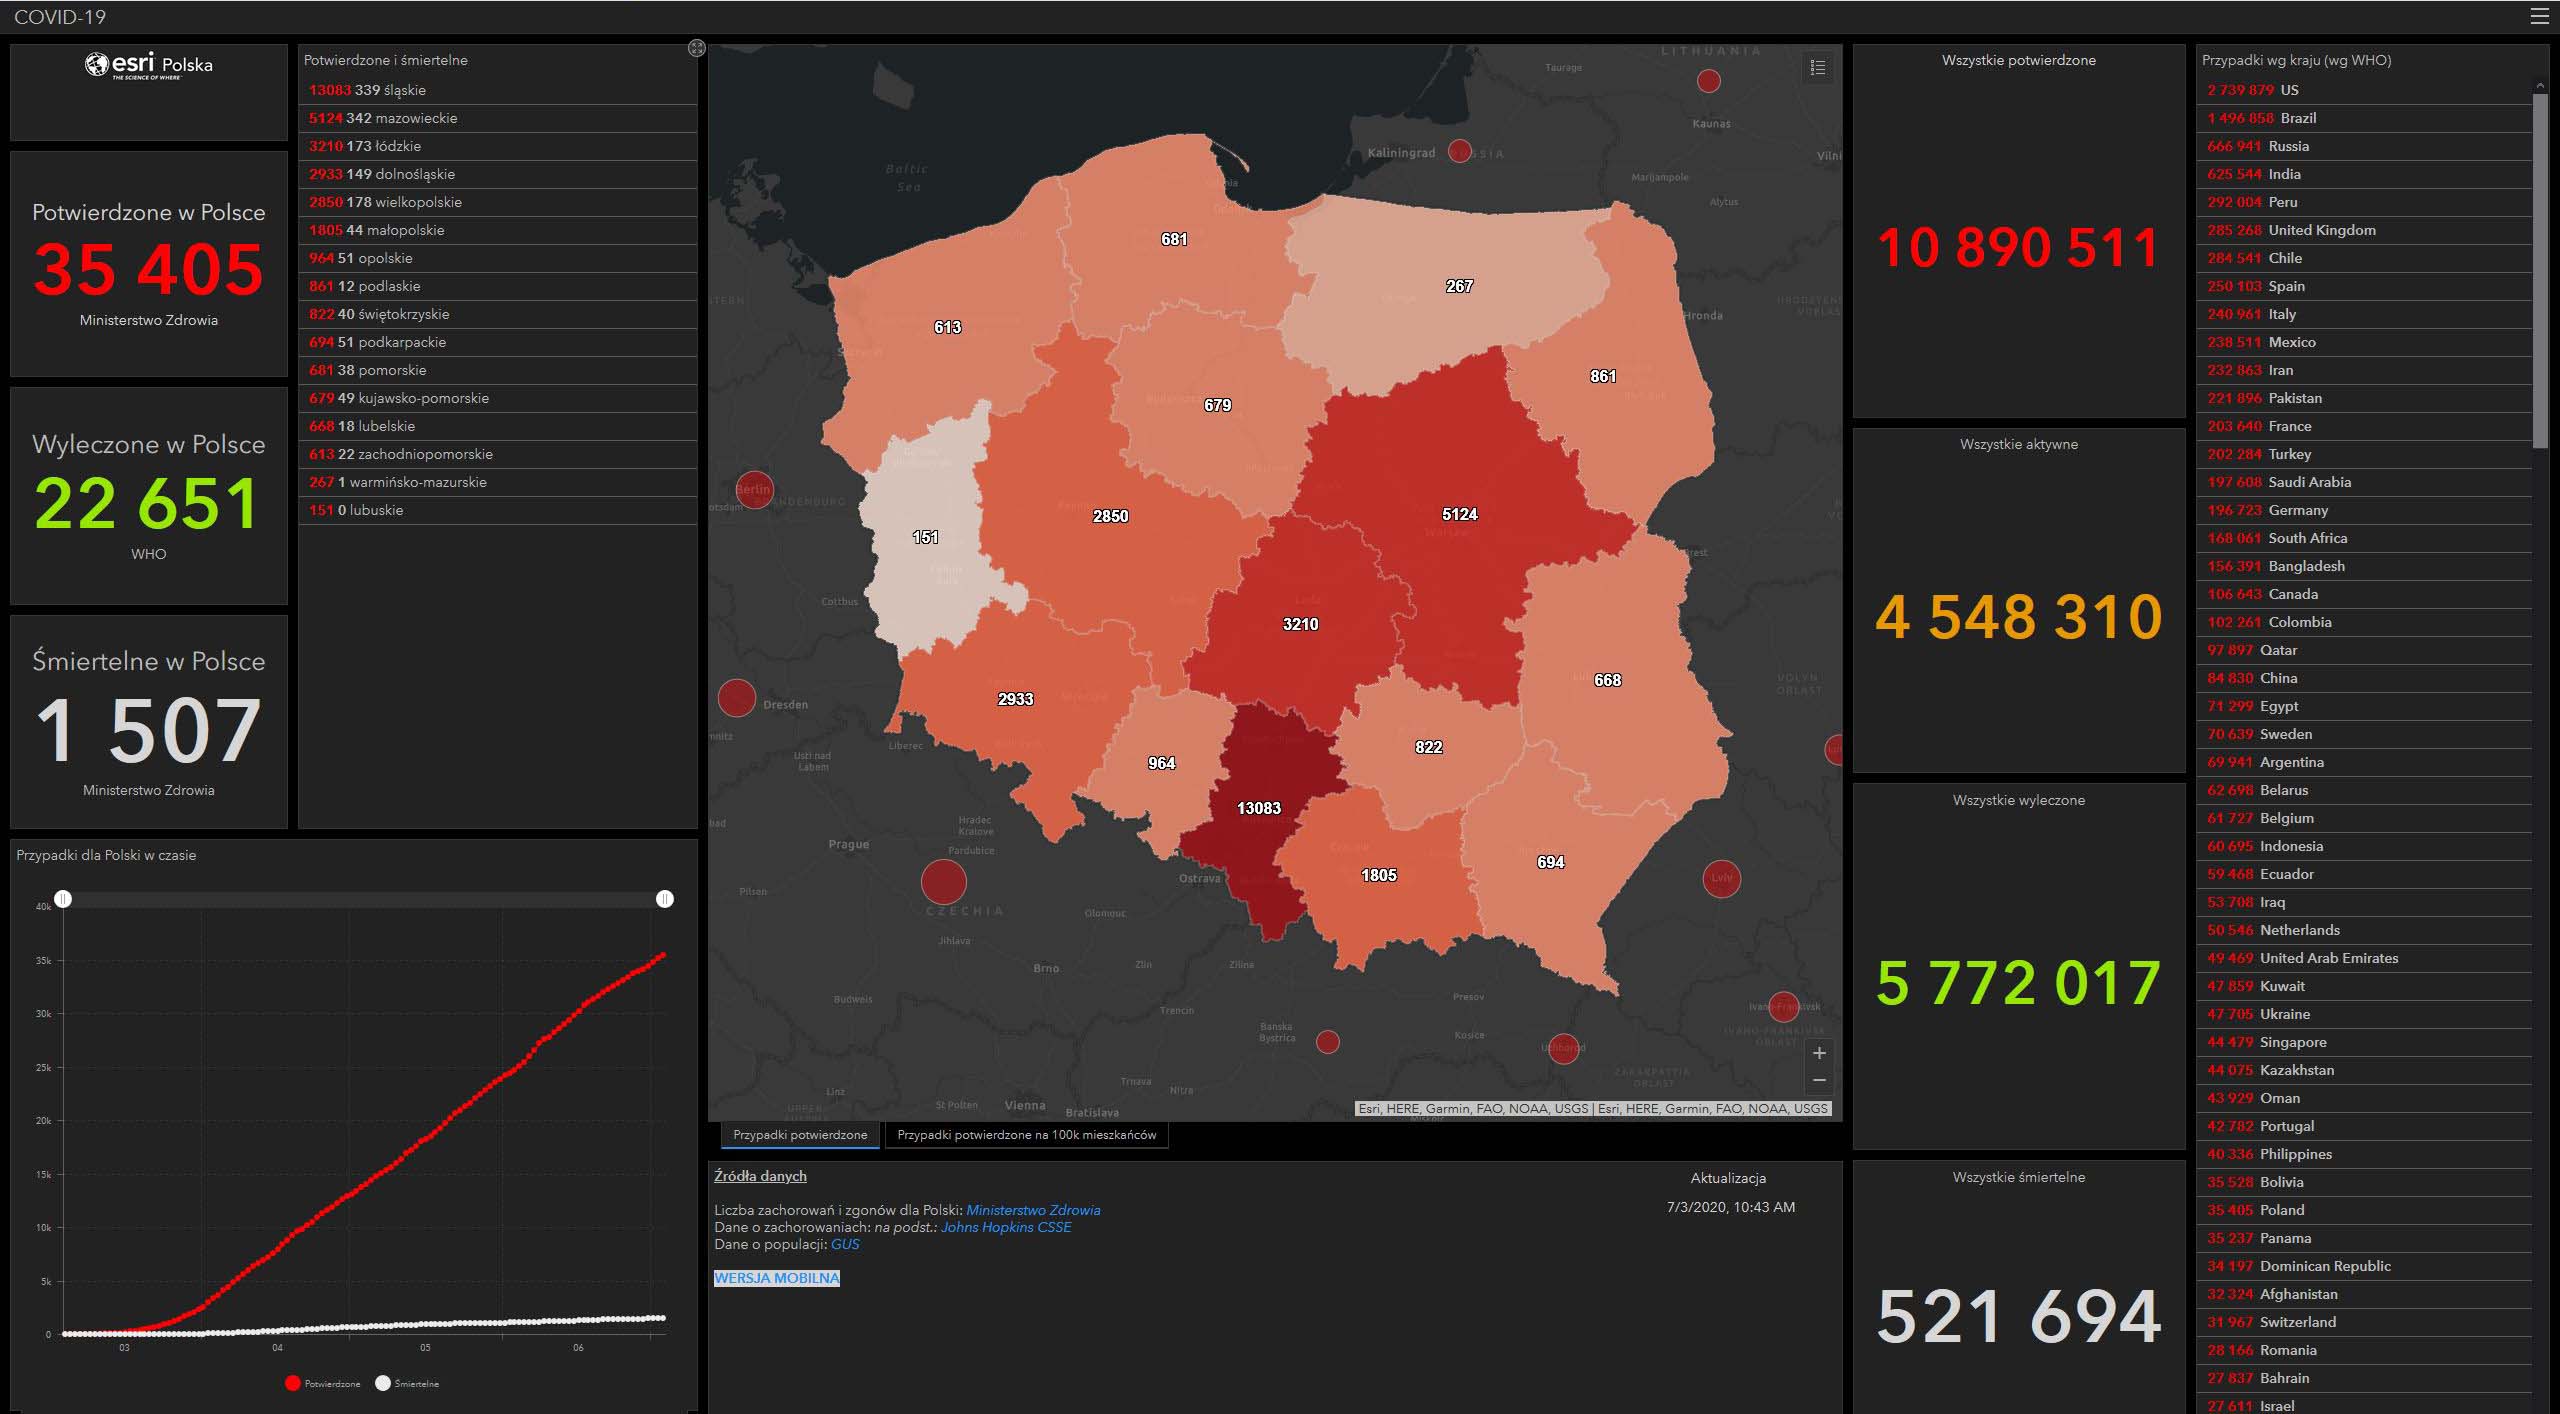Zoom in on the map
2560x1414 pixels.
pos(1819,1053)
